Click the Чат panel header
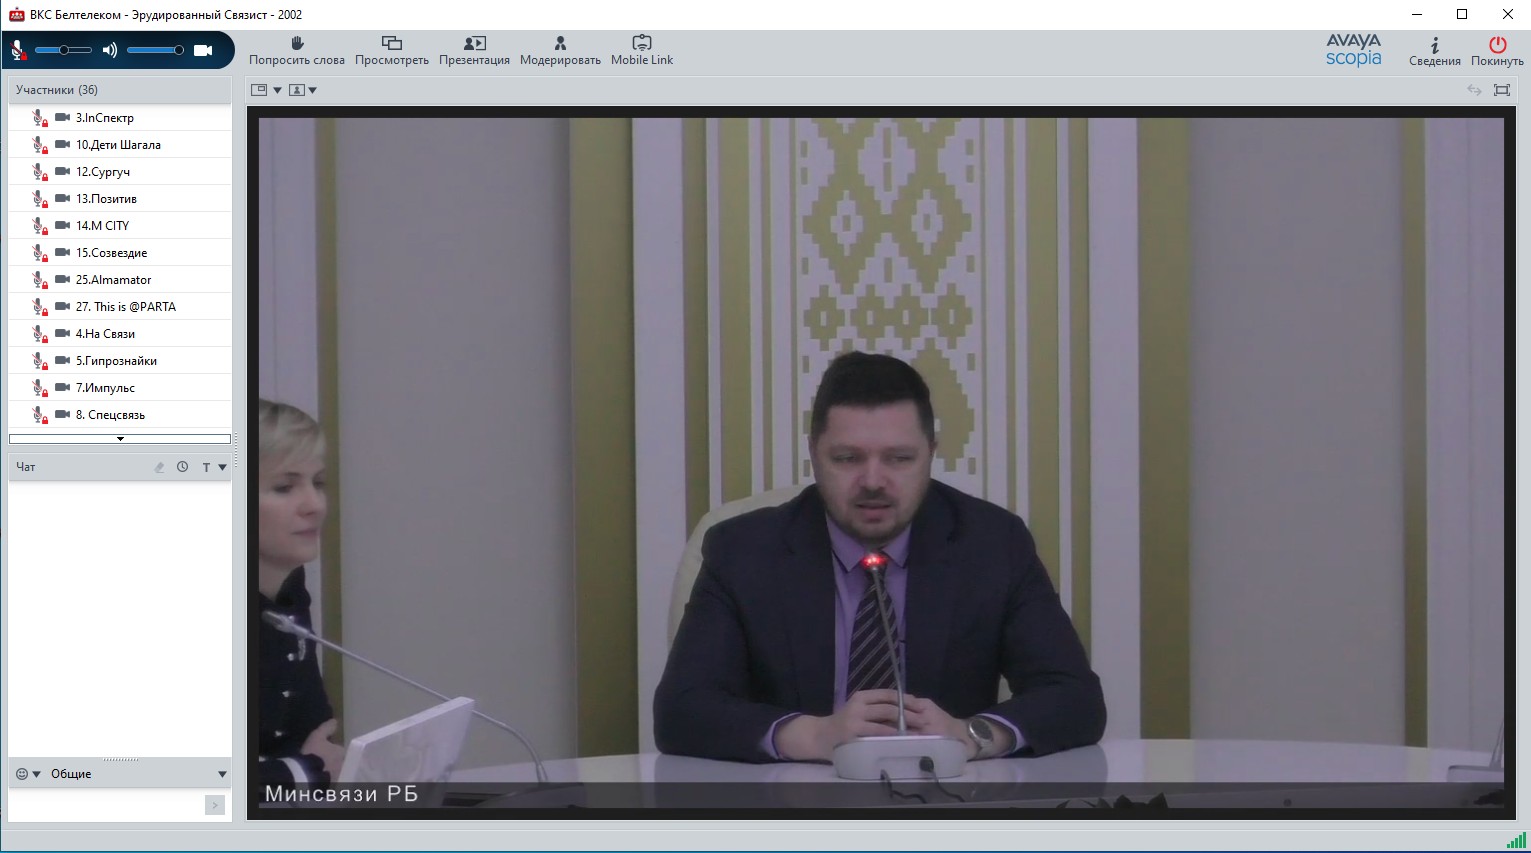Viewport: 1531px width, 853px height. tap(120, 467)
